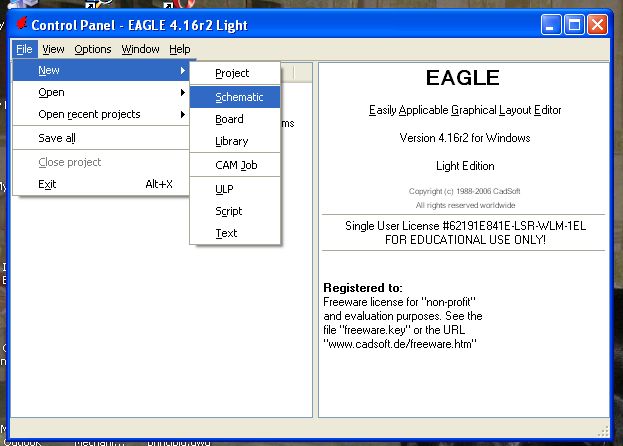Screen dimensions: 623x446
Task: Select New in the File menu
Action: [101, 70]
